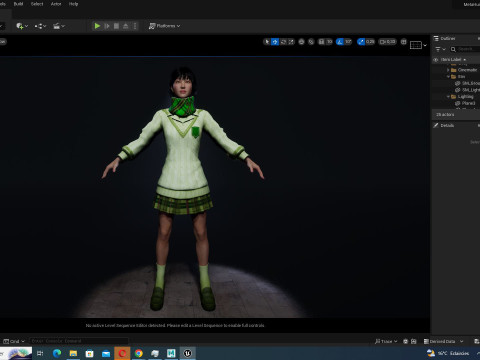Image resolution: width=480 pixels, height=360 pixels.
Task: Select the second SM_ mesh row under the expanded Outliner folder
Action: point(456,90)
